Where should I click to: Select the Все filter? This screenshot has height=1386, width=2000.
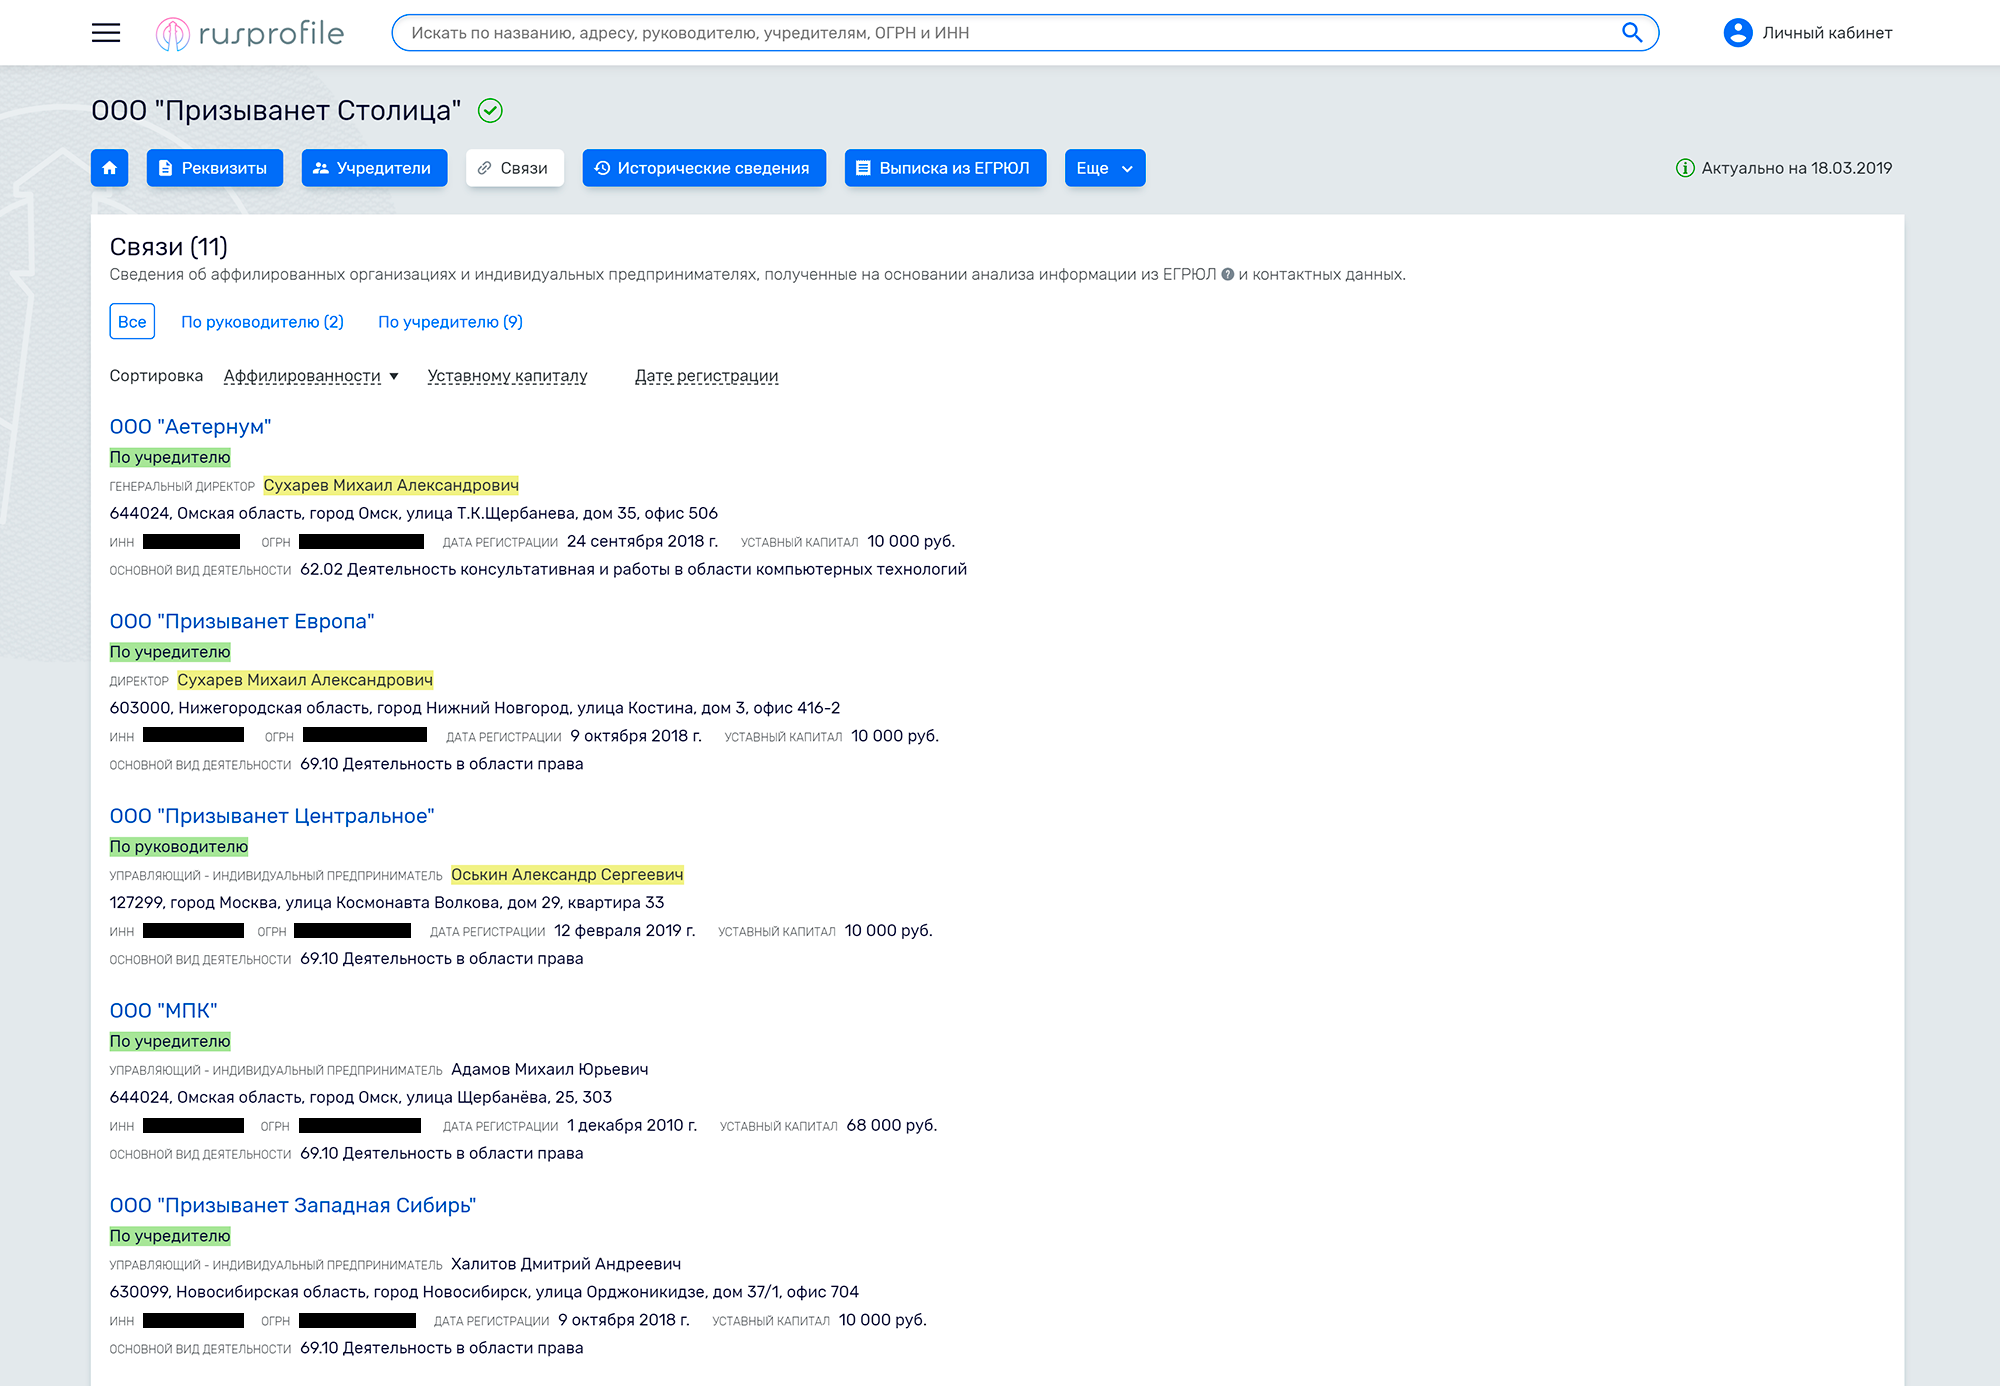pyautogui.click(x=132, y=321)
